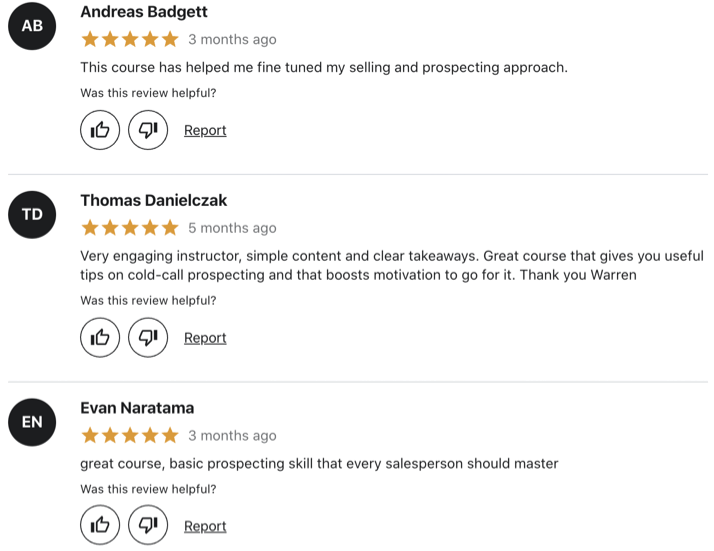Click the five-star rating on Evan's review

(130, 435)
